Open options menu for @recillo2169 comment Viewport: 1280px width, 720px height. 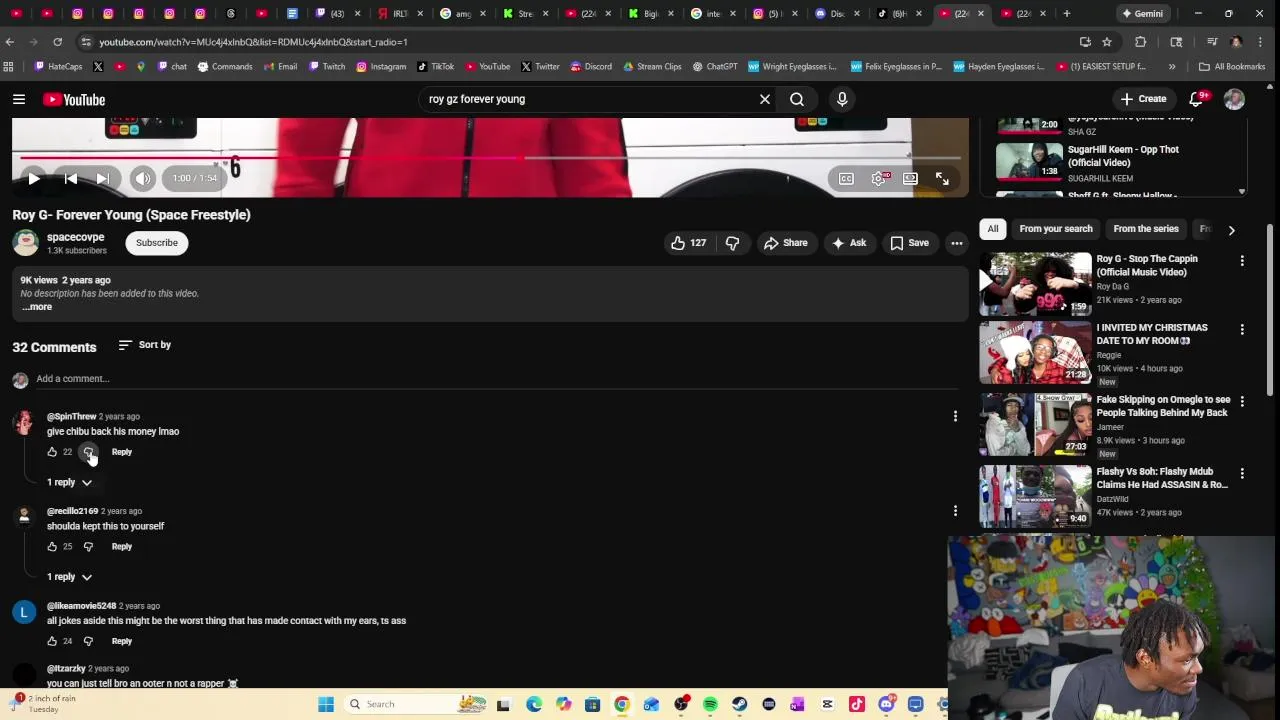point(955,511)
